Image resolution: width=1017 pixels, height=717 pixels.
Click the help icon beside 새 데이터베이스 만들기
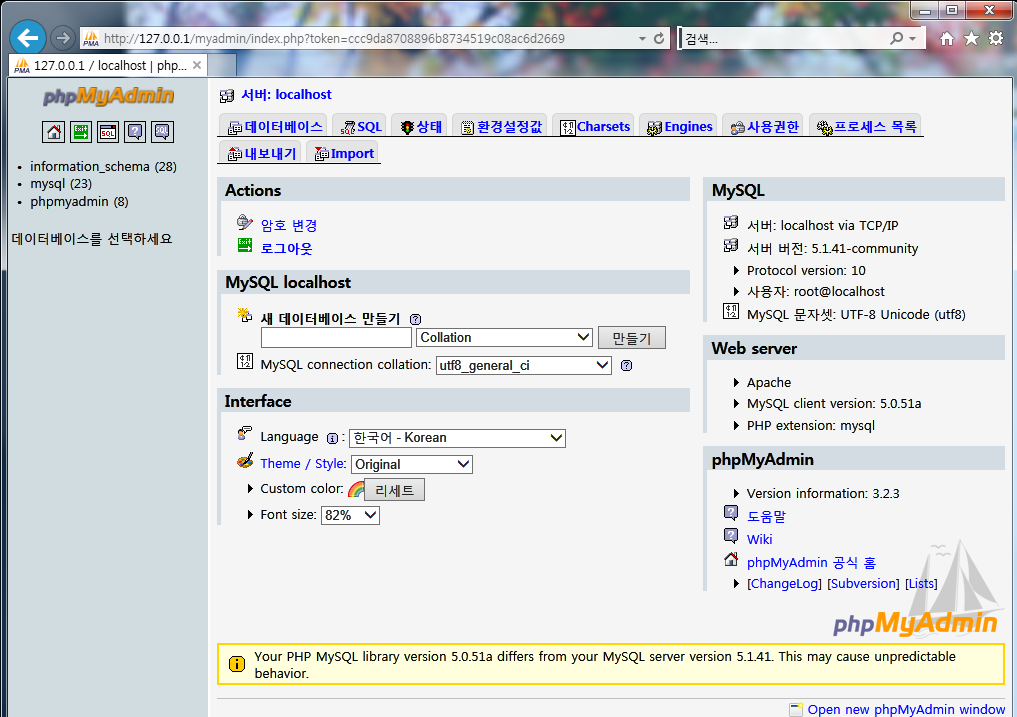pos(415,319)
